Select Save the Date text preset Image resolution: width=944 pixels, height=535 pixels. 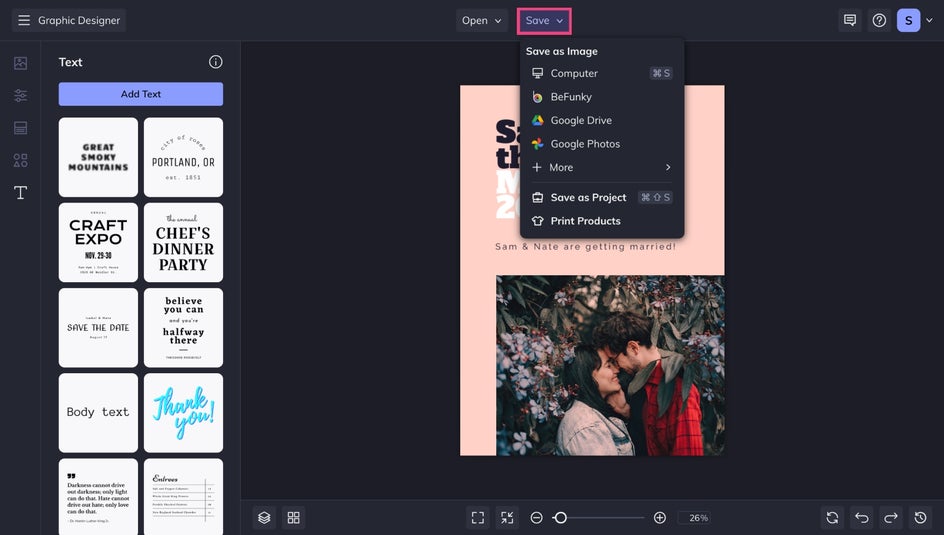(x=98, y=327)
